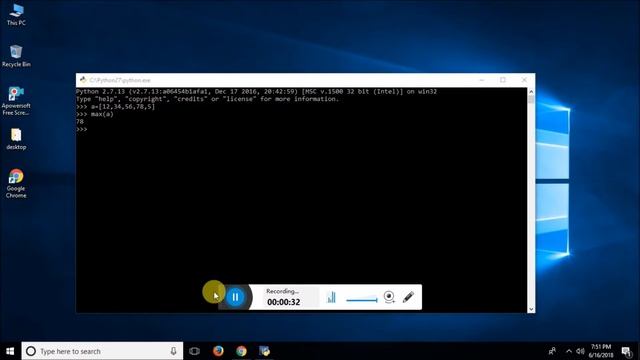Screen dimensions: 640x360
Task: Click the Recording... status label
Action: point(282,291)
